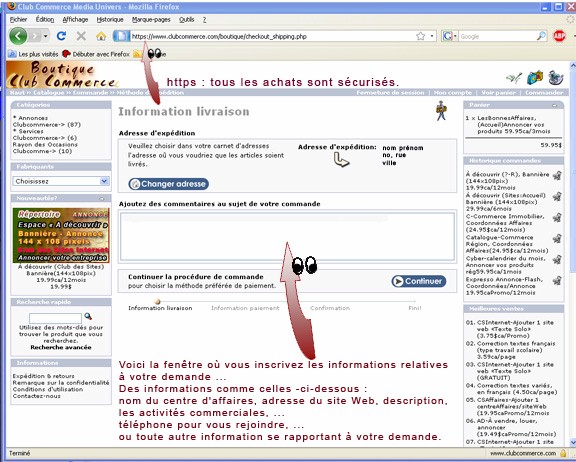Open Conditions d'utilisation link
The height and width of the screenshot is (462, 576).
[x=47, y=389]
